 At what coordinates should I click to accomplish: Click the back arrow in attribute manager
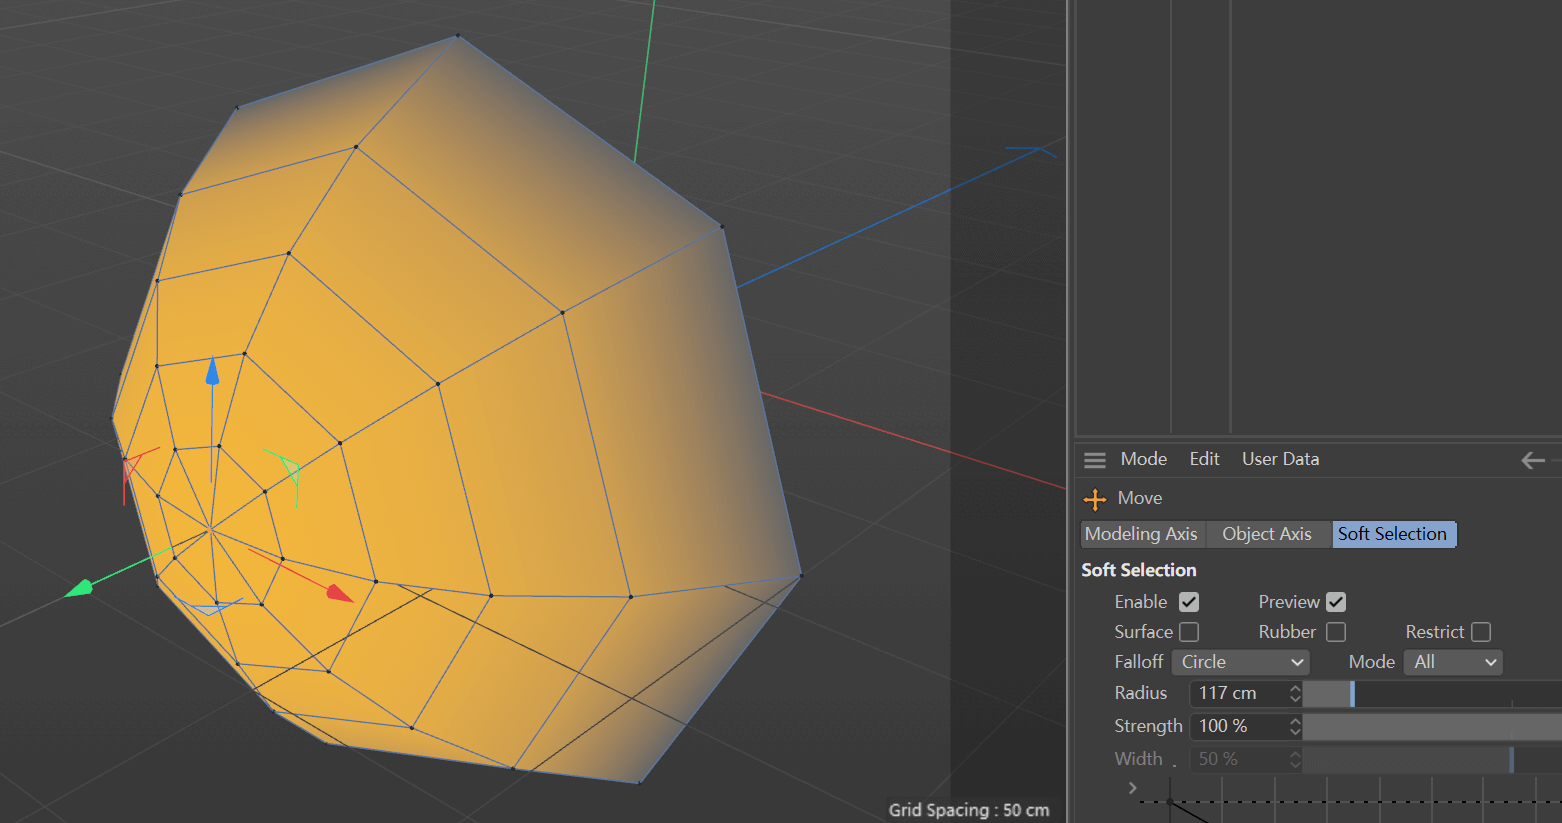[1533, 460]
